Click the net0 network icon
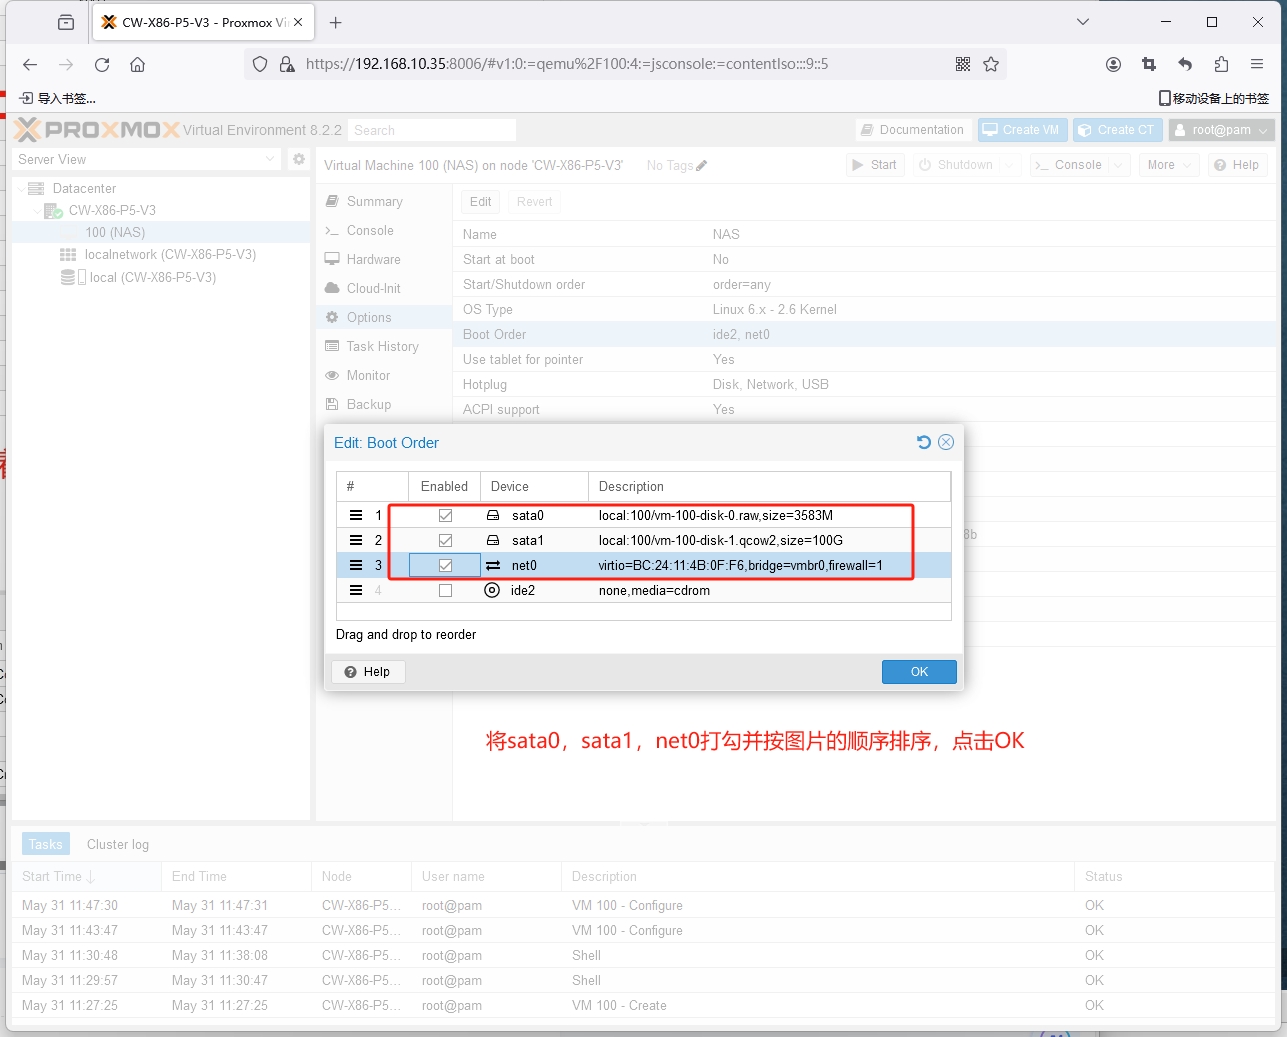This screenshot has height=1037, width=1287. (x=493, y=565)
